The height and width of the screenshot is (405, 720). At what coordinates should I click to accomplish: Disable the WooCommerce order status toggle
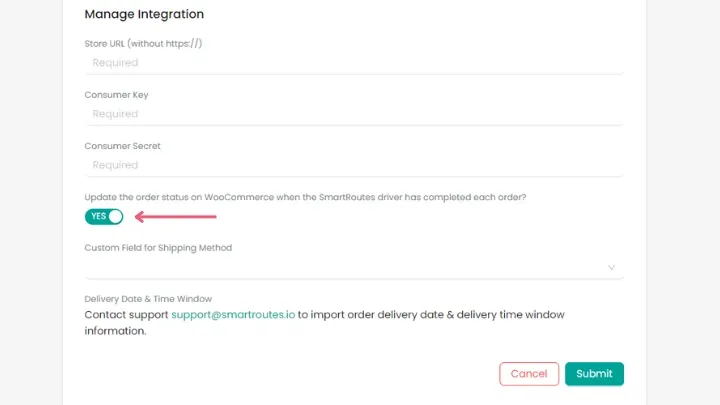104,216
